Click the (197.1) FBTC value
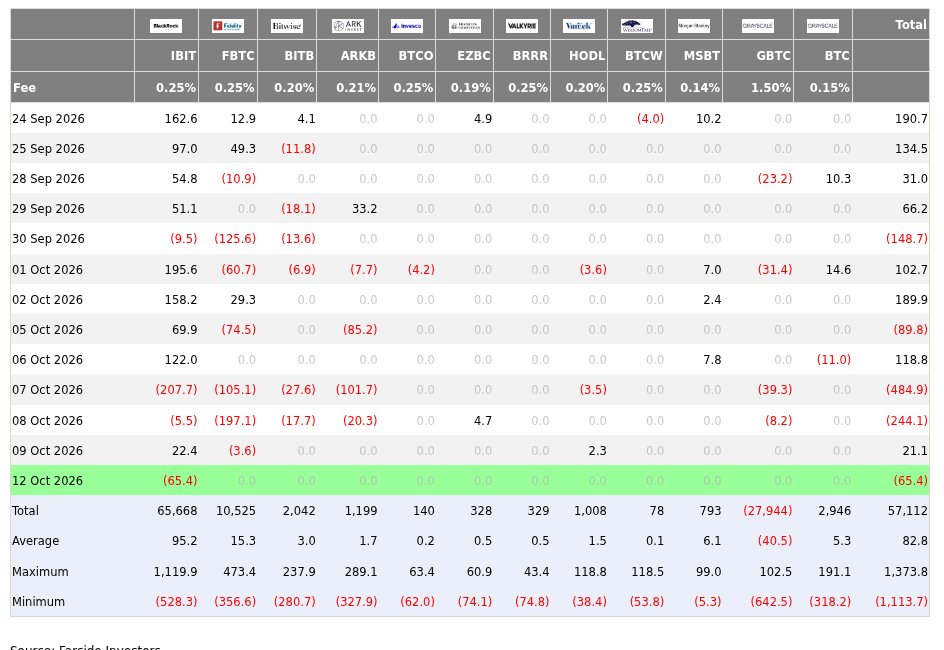 pos(235,421)
